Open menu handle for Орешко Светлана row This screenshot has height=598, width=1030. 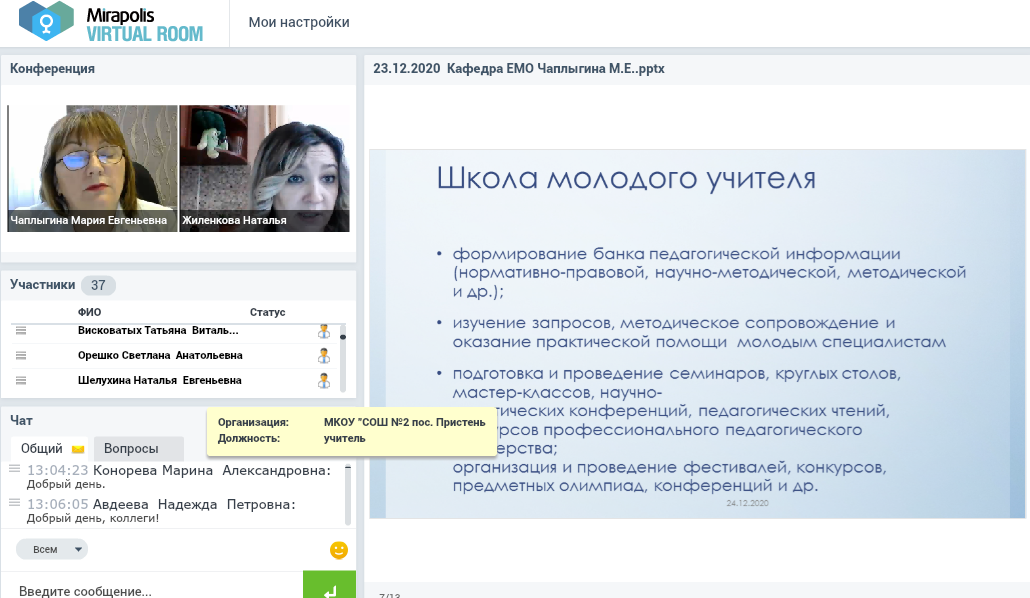click(21, 356)
